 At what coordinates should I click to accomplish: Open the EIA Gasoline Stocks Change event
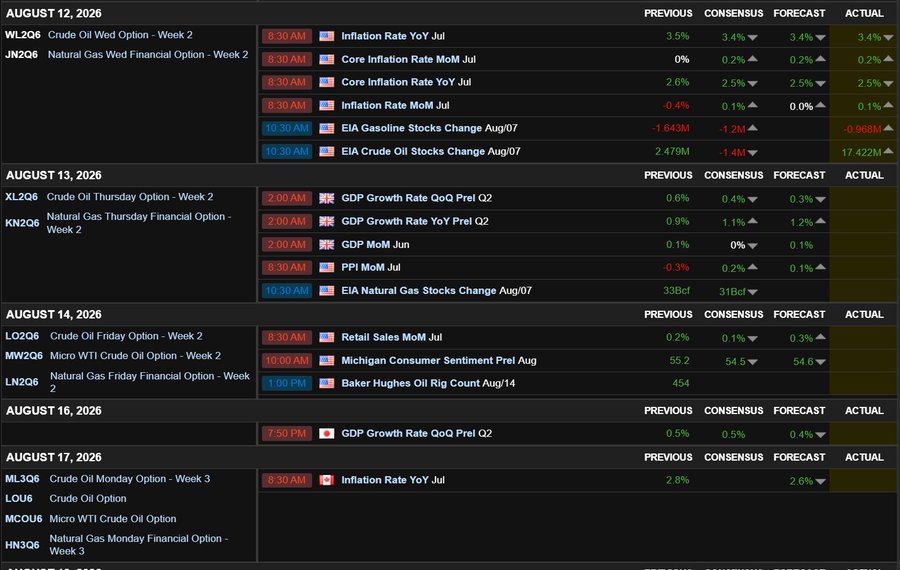click(429, 128)
